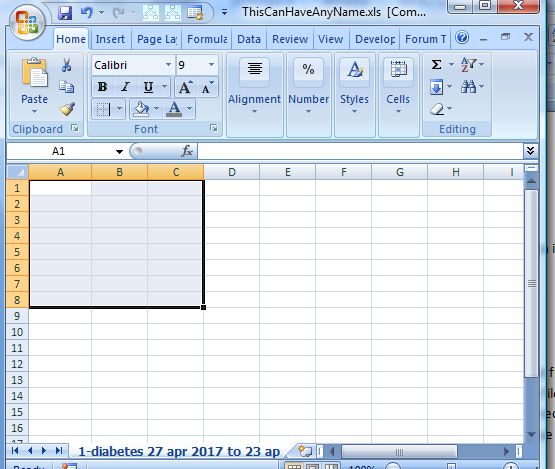Expand the font color palette arrow

click(189, 109)
